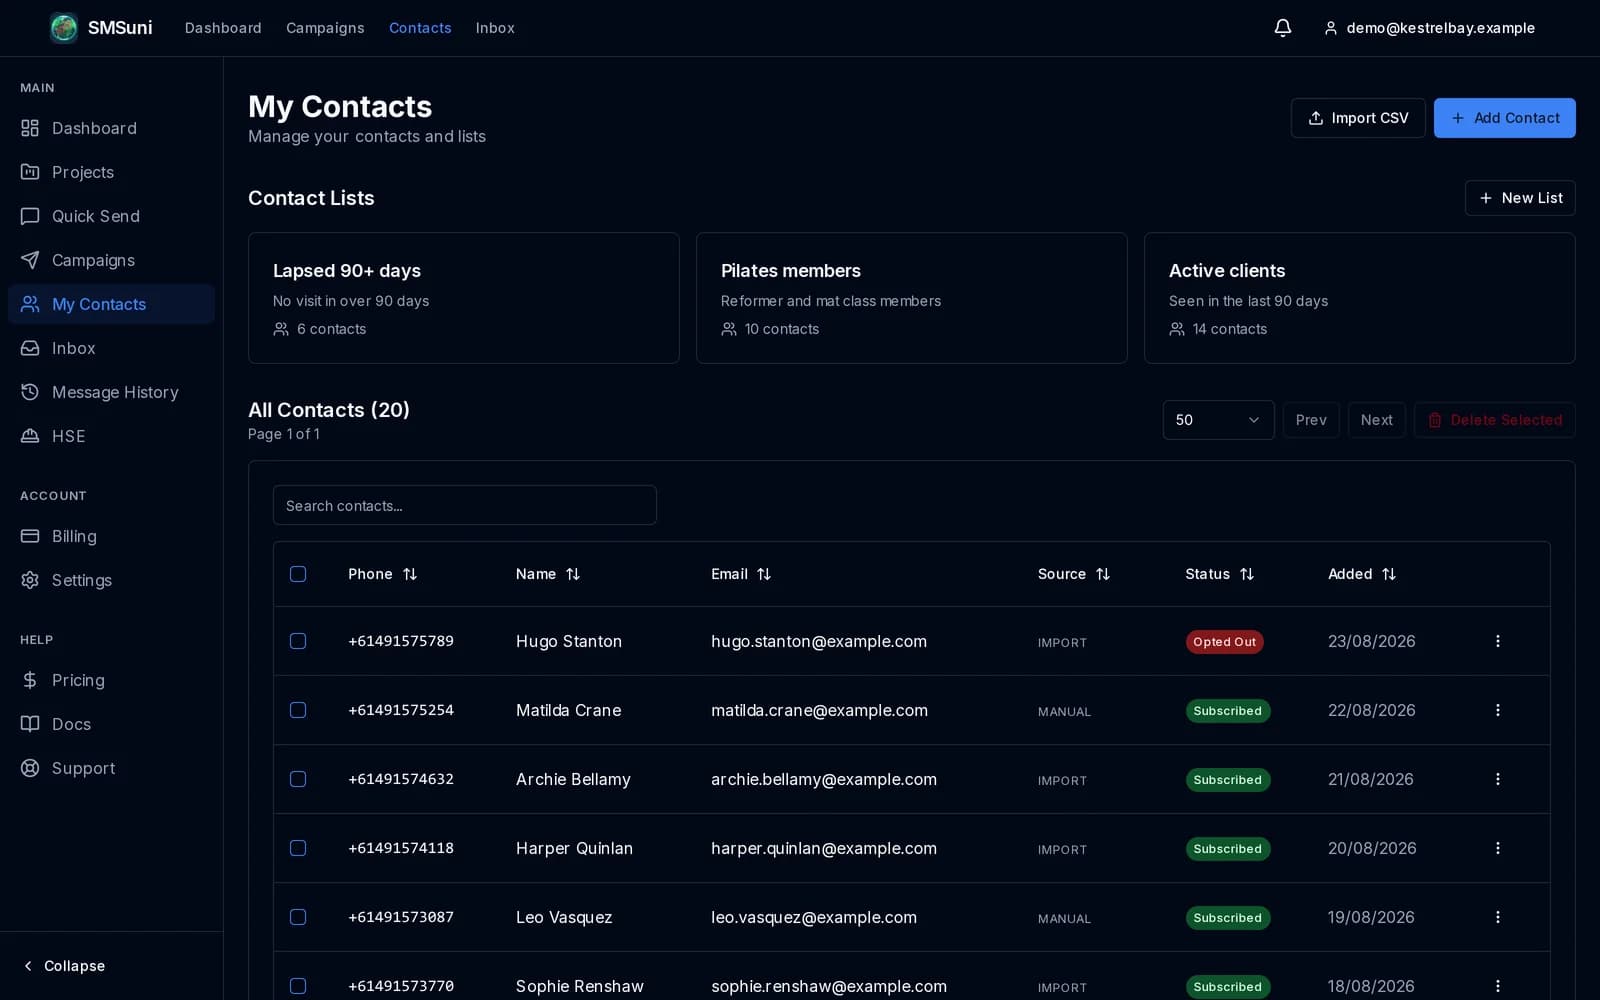
Task: Open the Lapsed 90+ days list card
Action: (x=464, y=298)
